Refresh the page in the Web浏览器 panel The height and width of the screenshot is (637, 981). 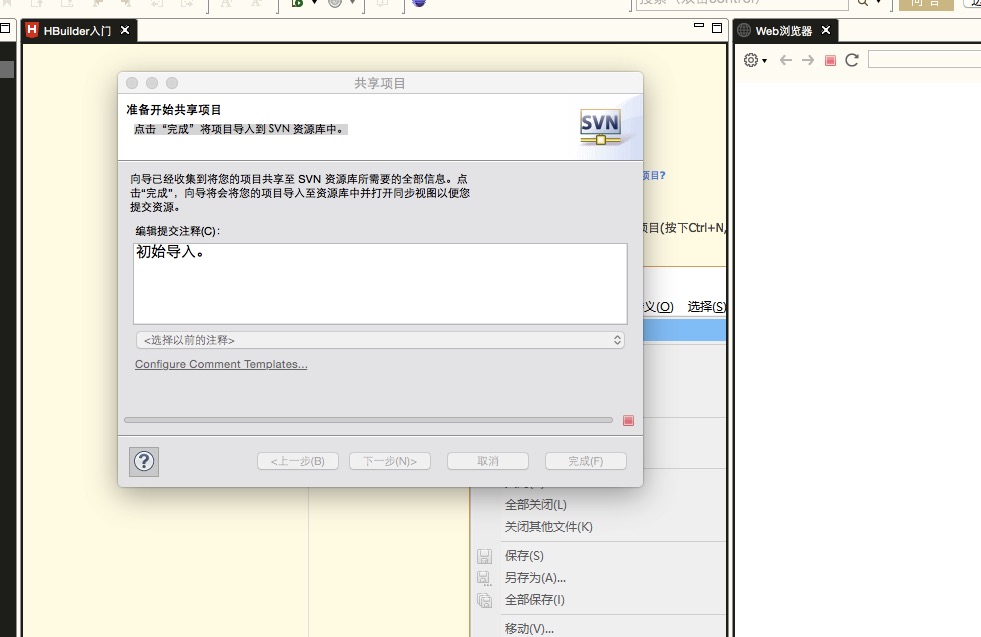pos(852,60)
